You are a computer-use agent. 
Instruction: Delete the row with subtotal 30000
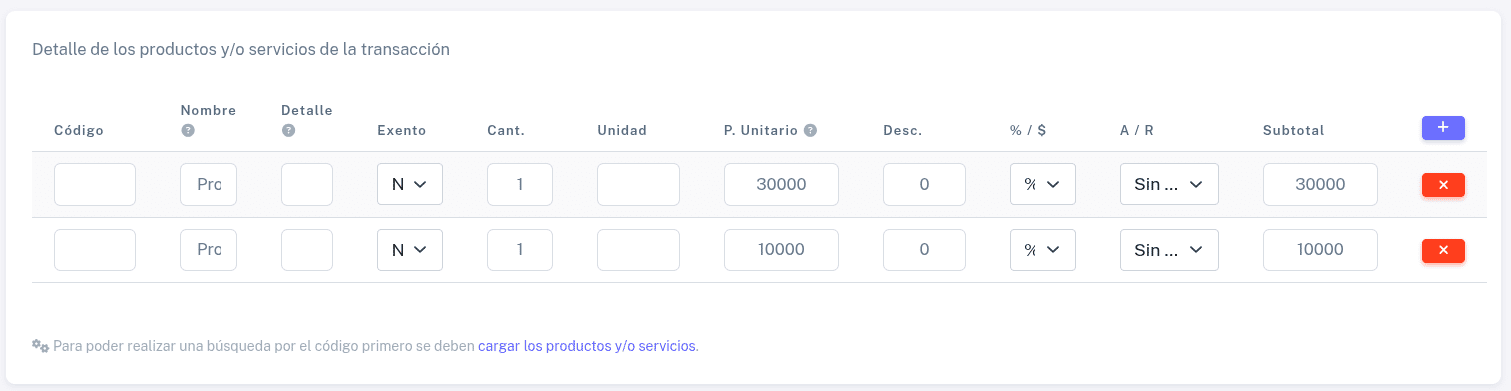coord(1443,185)
